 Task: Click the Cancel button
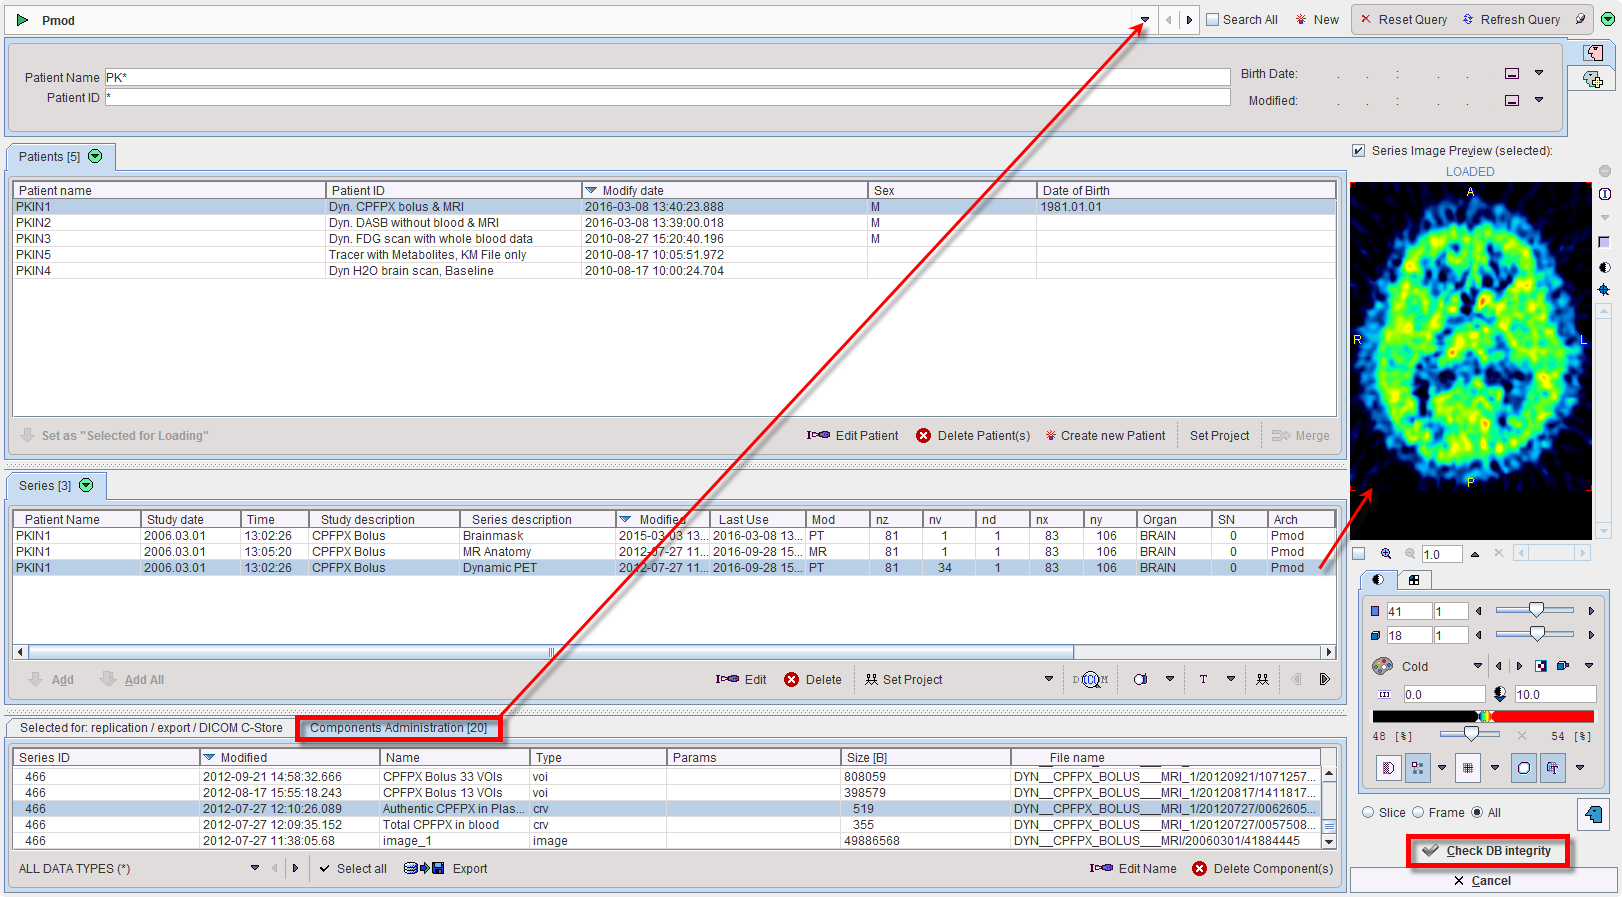1483,881
